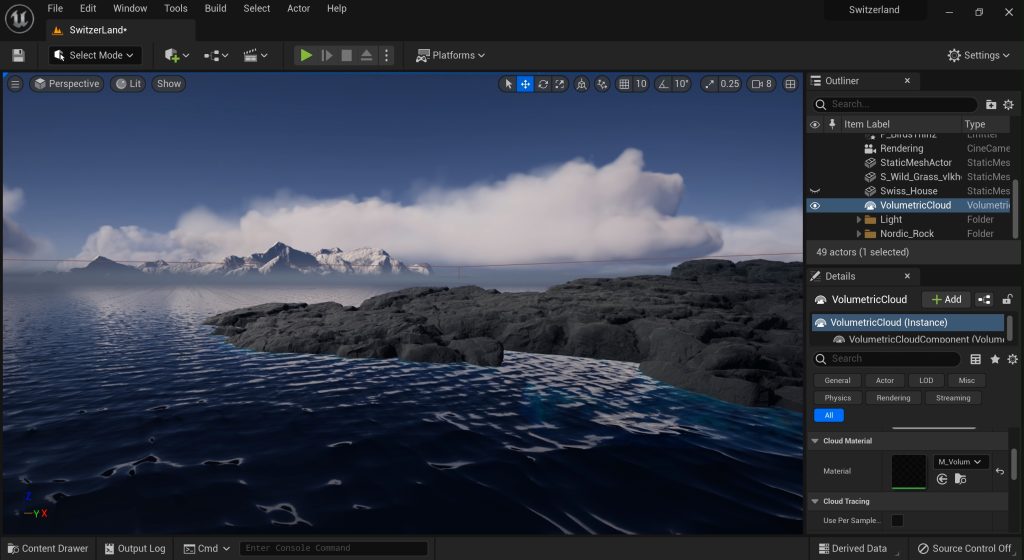Open the Edit menu

tap(88, 8)
